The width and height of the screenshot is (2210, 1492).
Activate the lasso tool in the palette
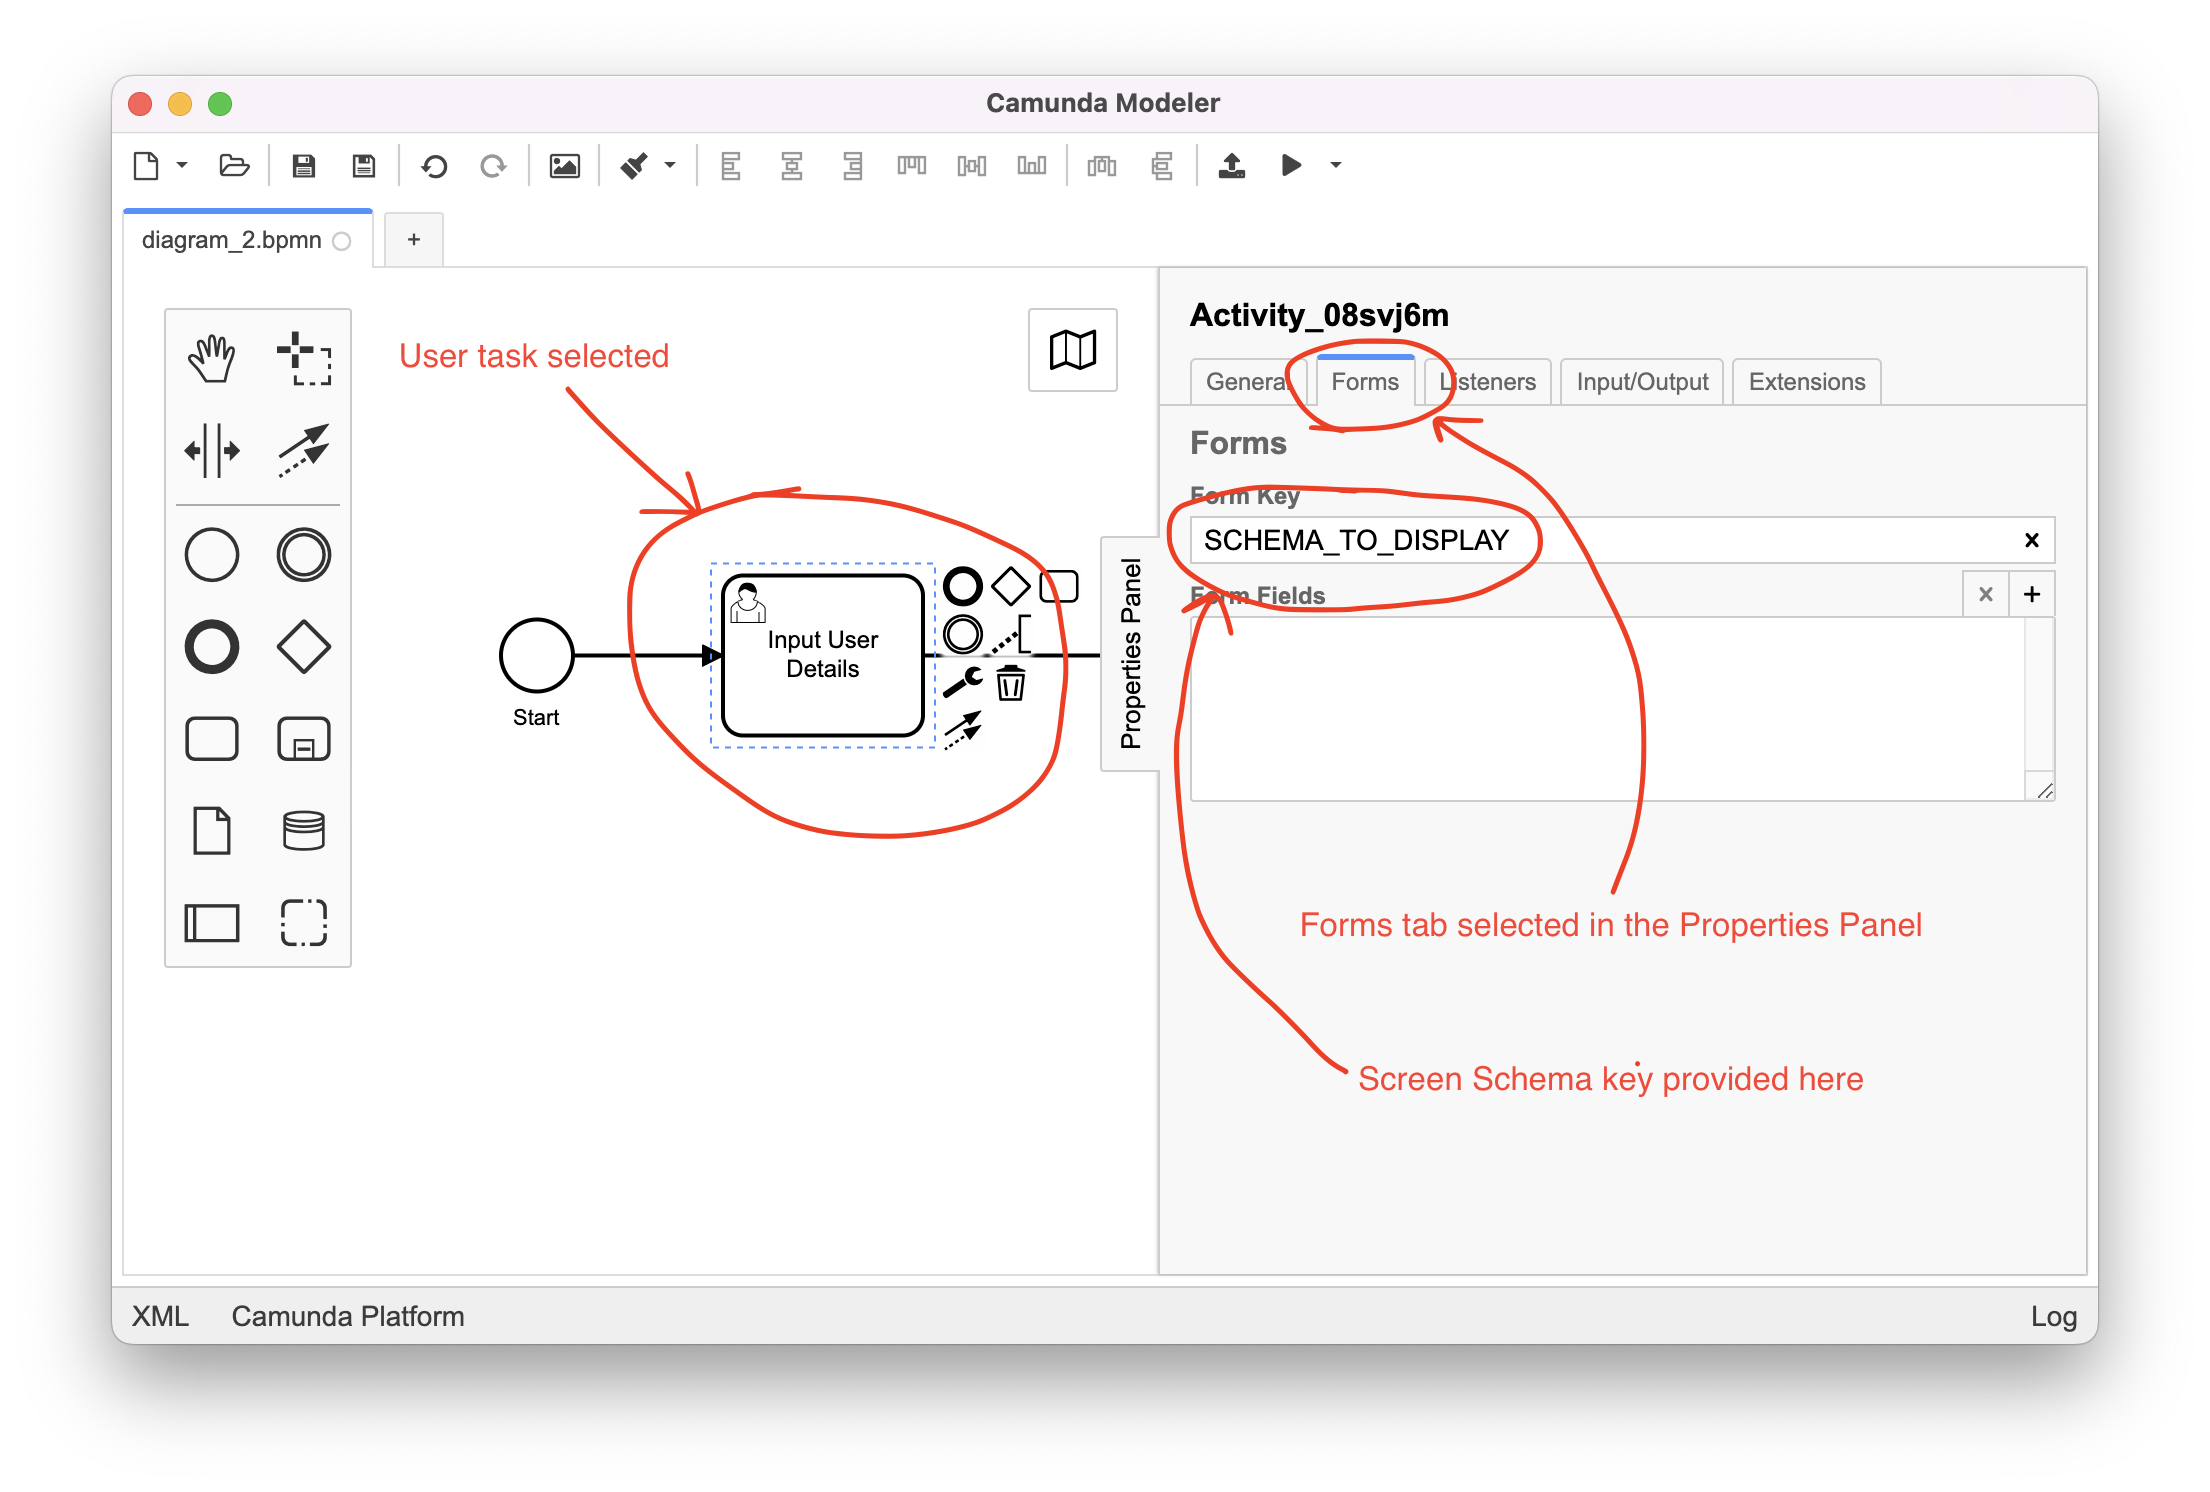pyautogui.click(x=304, y=359)
